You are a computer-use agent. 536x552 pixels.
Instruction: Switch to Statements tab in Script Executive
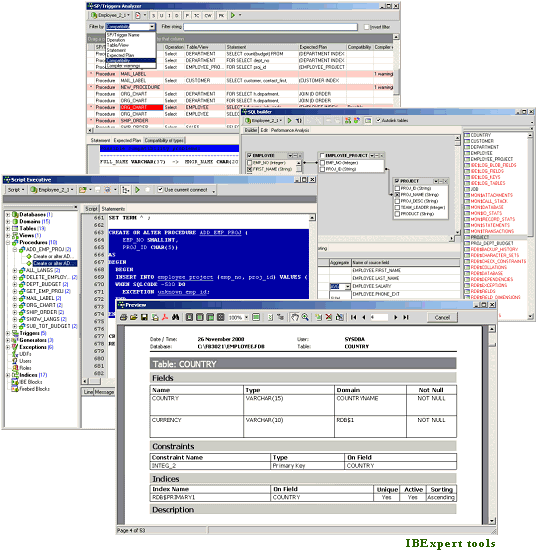click(x=113, y=209)
